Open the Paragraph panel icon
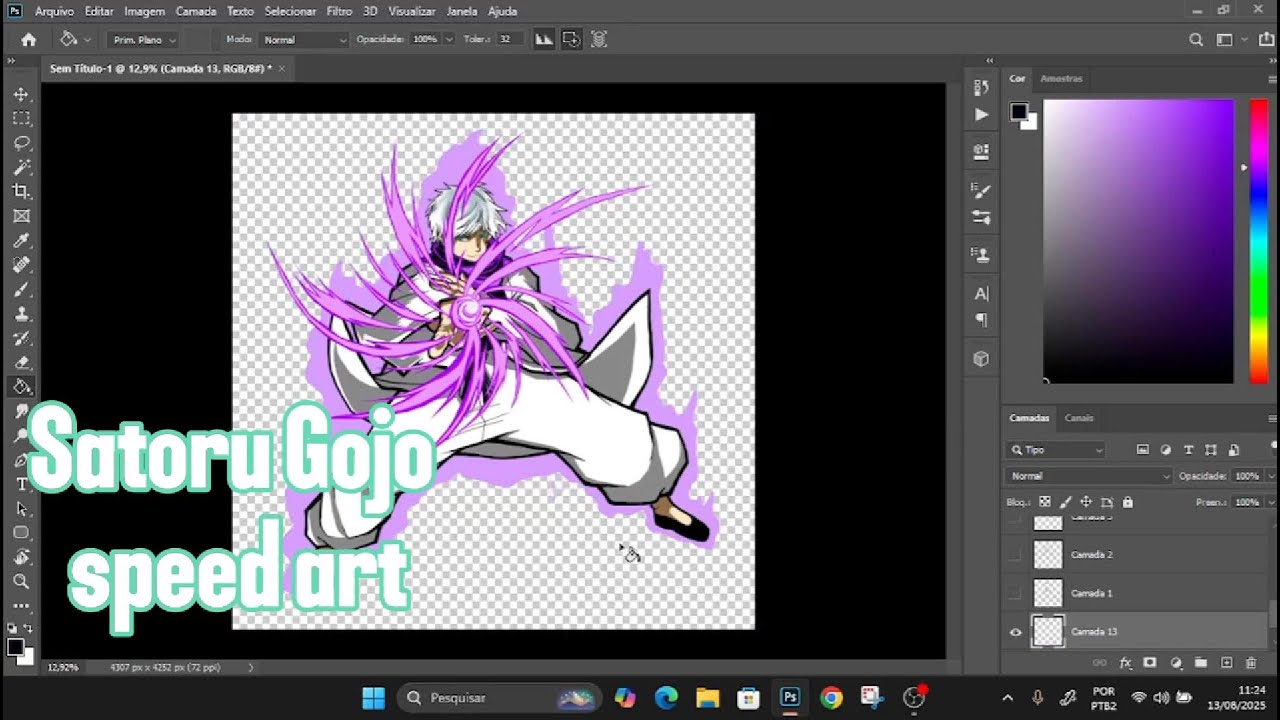1280x720 pixels. (981, 320)
